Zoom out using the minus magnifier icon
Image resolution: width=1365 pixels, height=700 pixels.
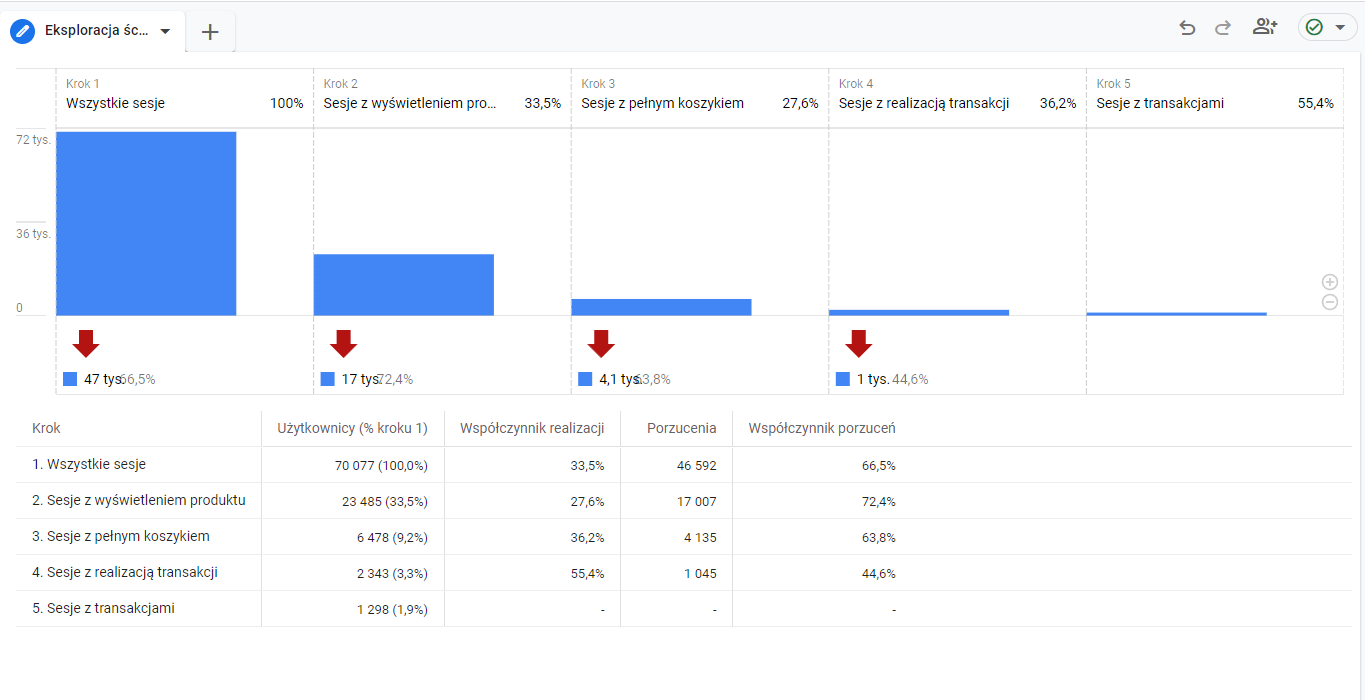coord(1330,302)
